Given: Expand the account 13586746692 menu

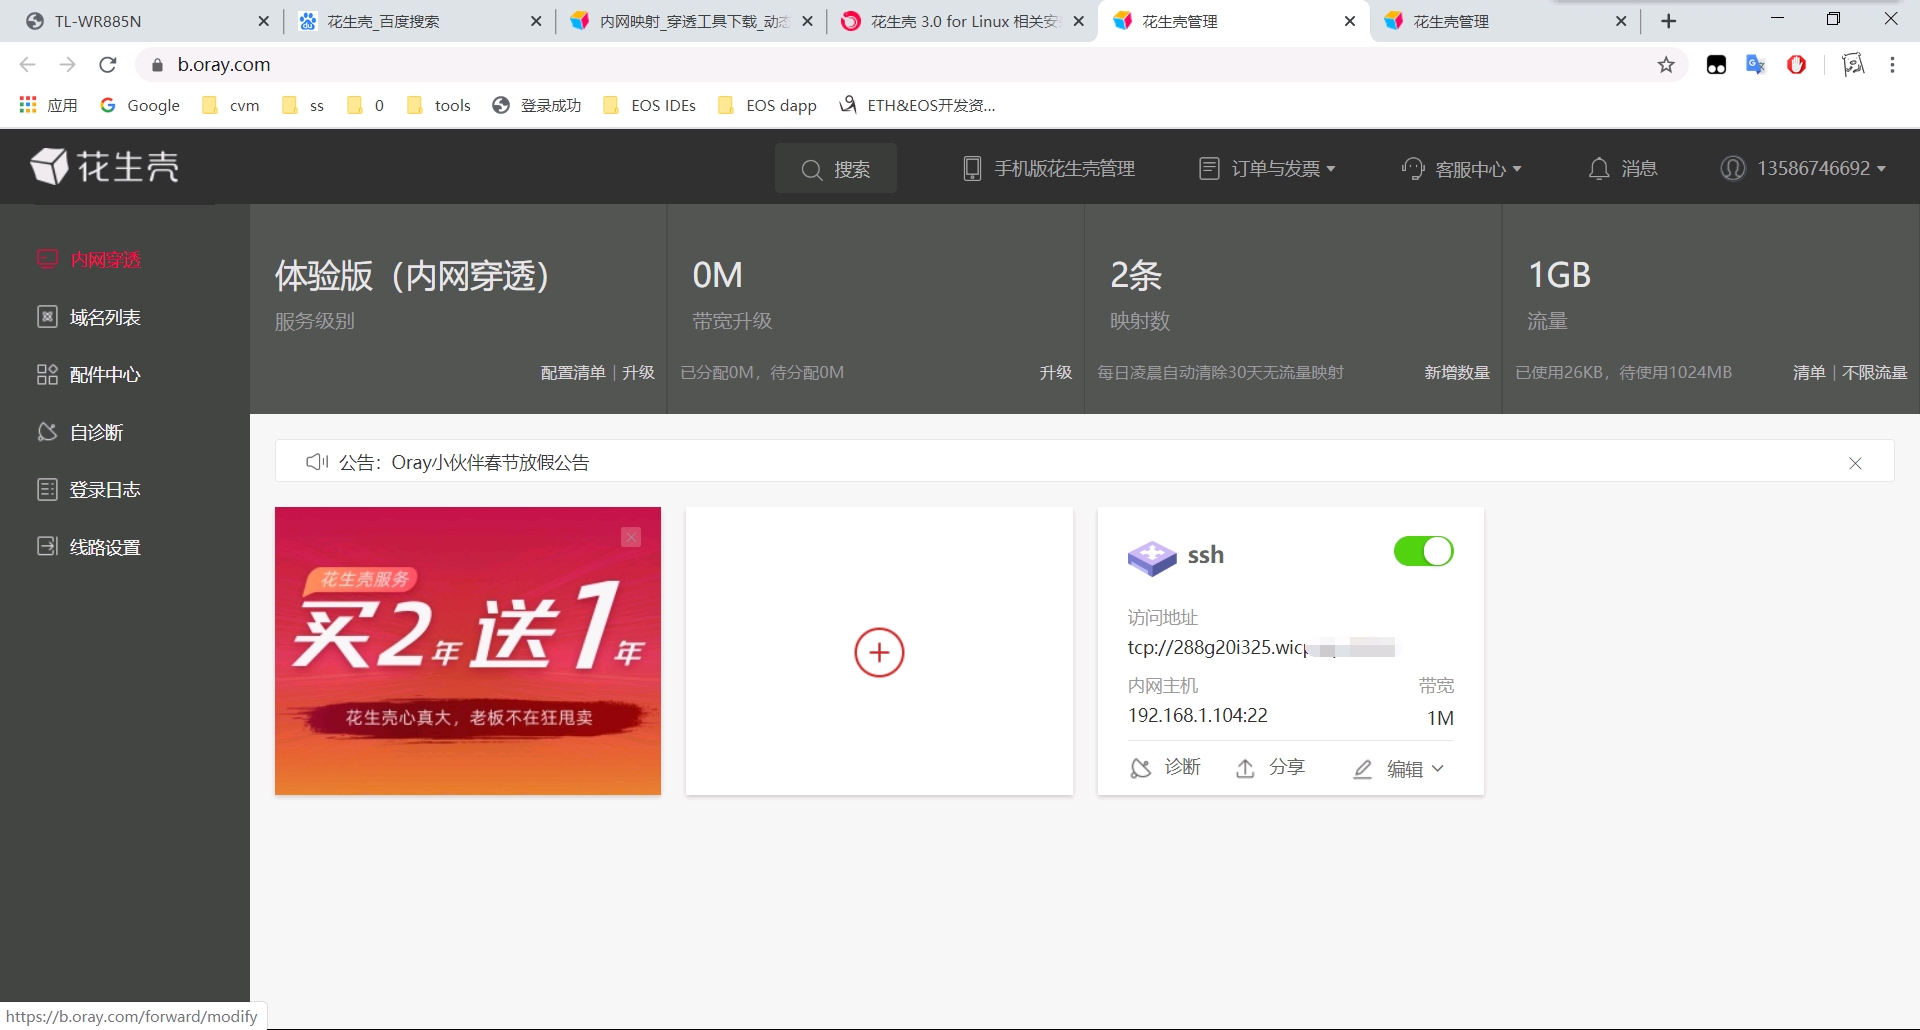Looking at the screenshot, I should (x=1803, y=168).
